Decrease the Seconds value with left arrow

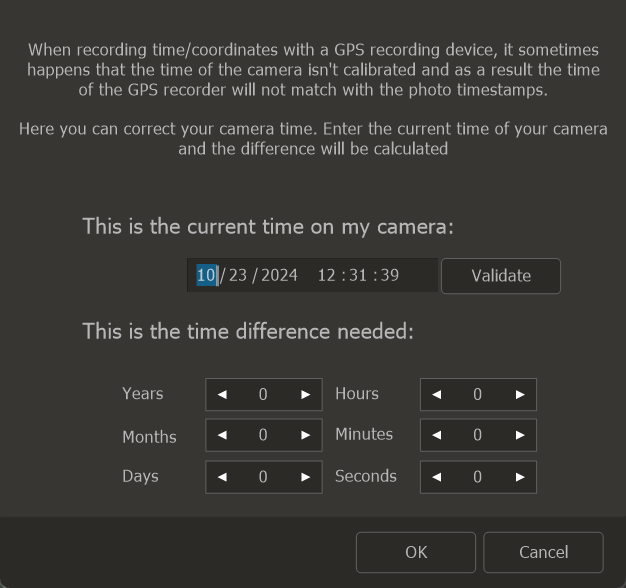tap(437, 477)
